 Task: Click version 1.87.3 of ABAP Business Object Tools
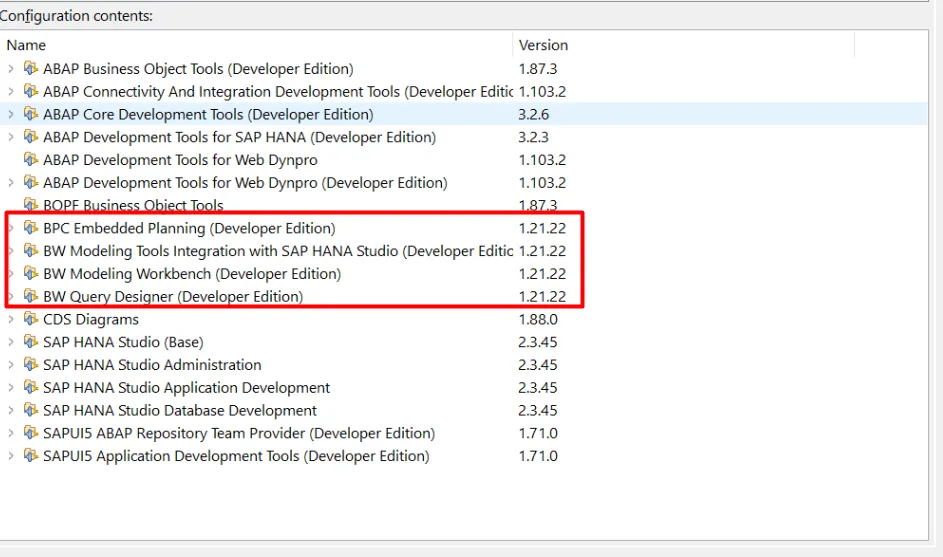(538, 69)
